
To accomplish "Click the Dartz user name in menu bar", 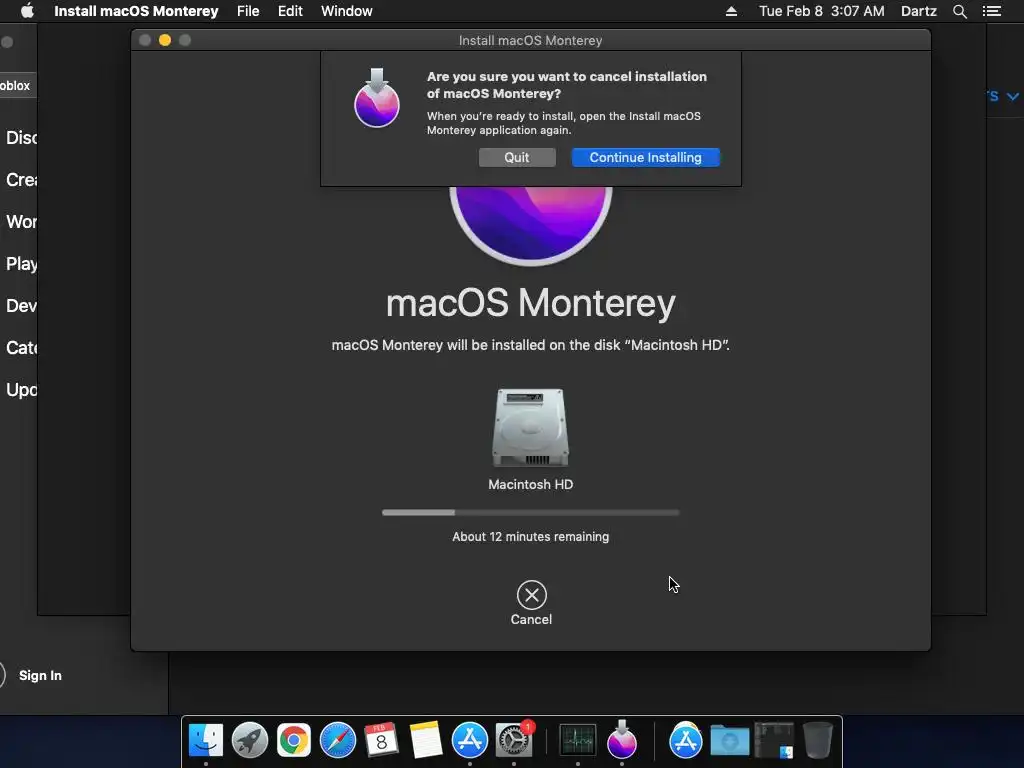I will click(x=919, y=11).
